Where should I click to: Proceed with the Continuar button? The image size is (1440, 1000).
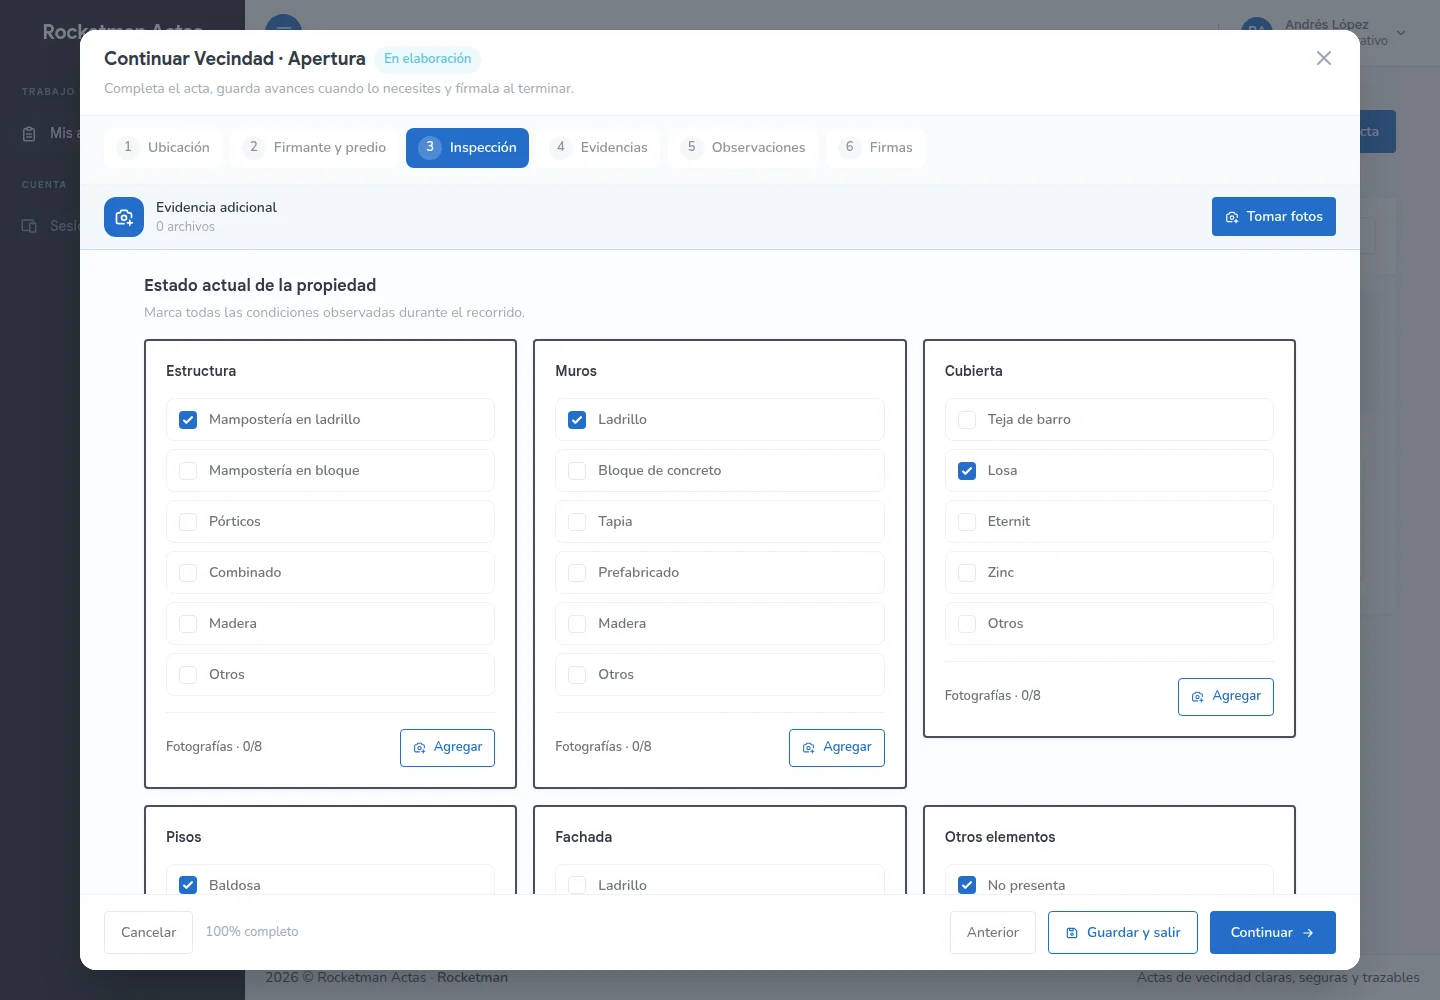(x=1273, y=933)
